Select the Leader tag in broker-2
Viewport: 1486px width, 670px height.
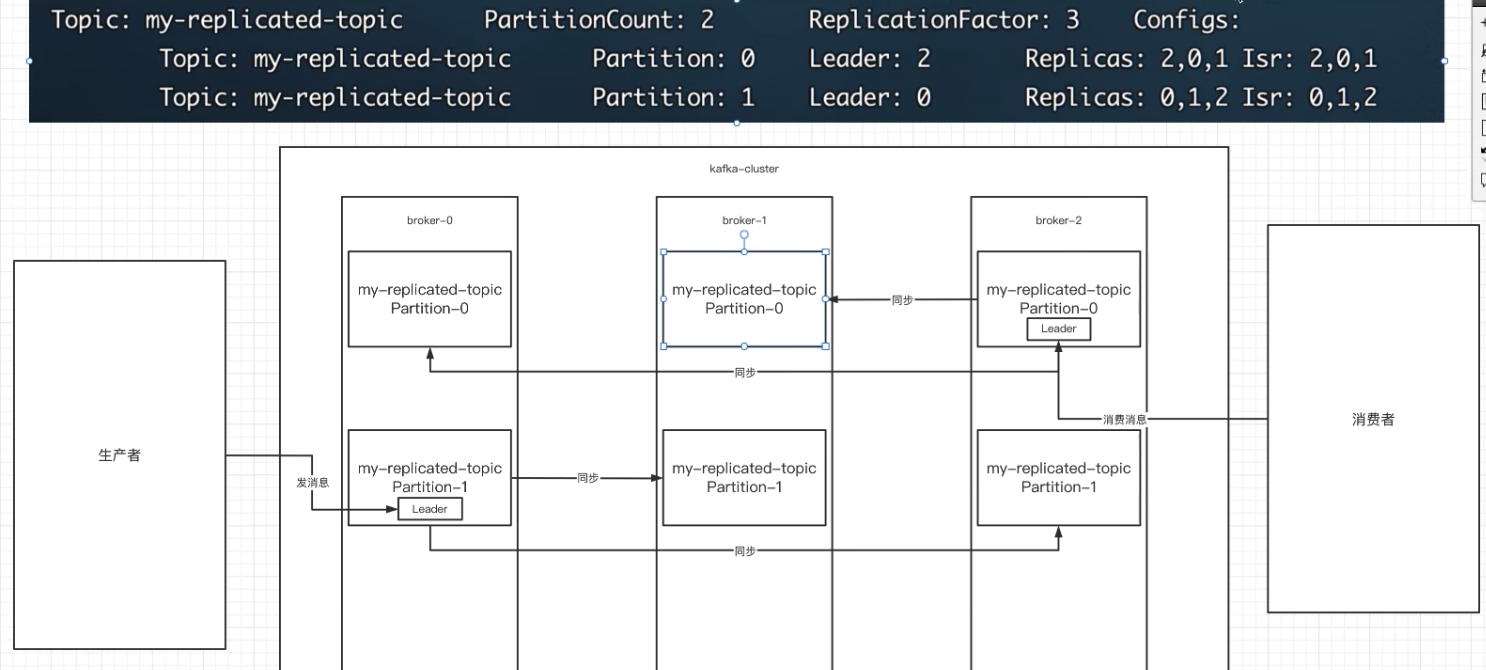pos(1058,329)
